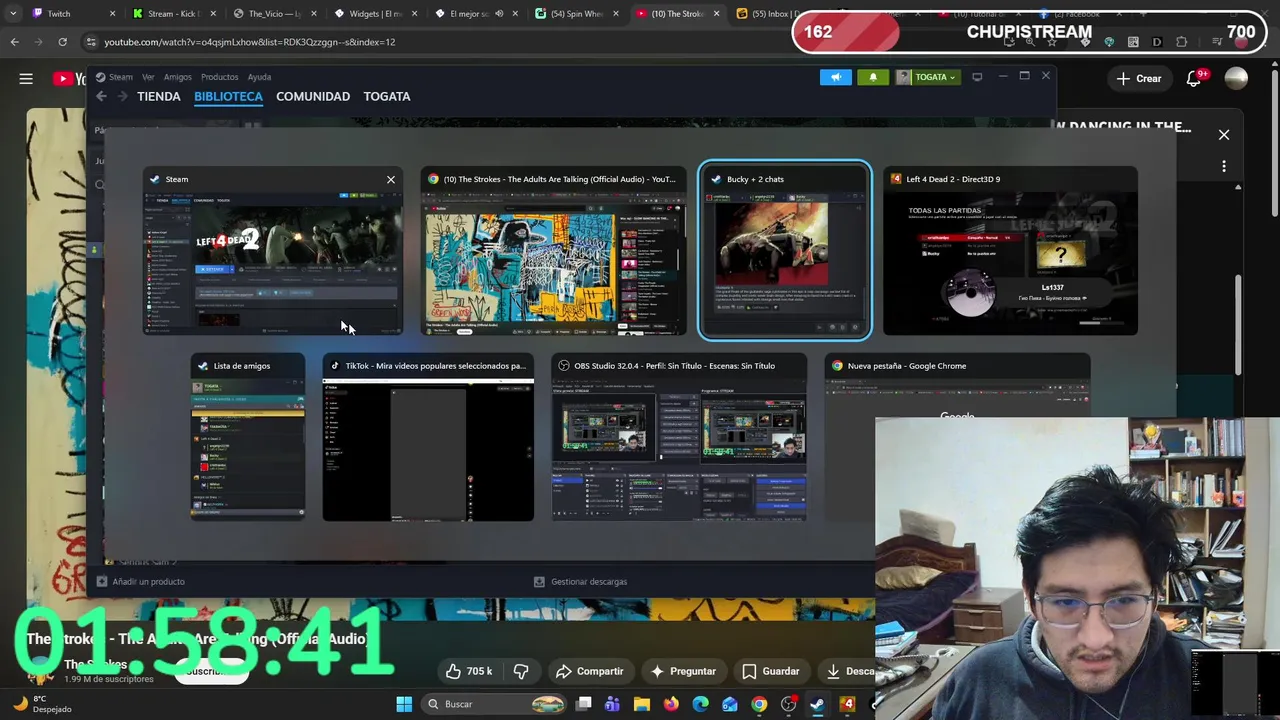Open OBS Studio from the taskbar
The height and width of the screenshot is (720, 1280).
tap(789, 704)
